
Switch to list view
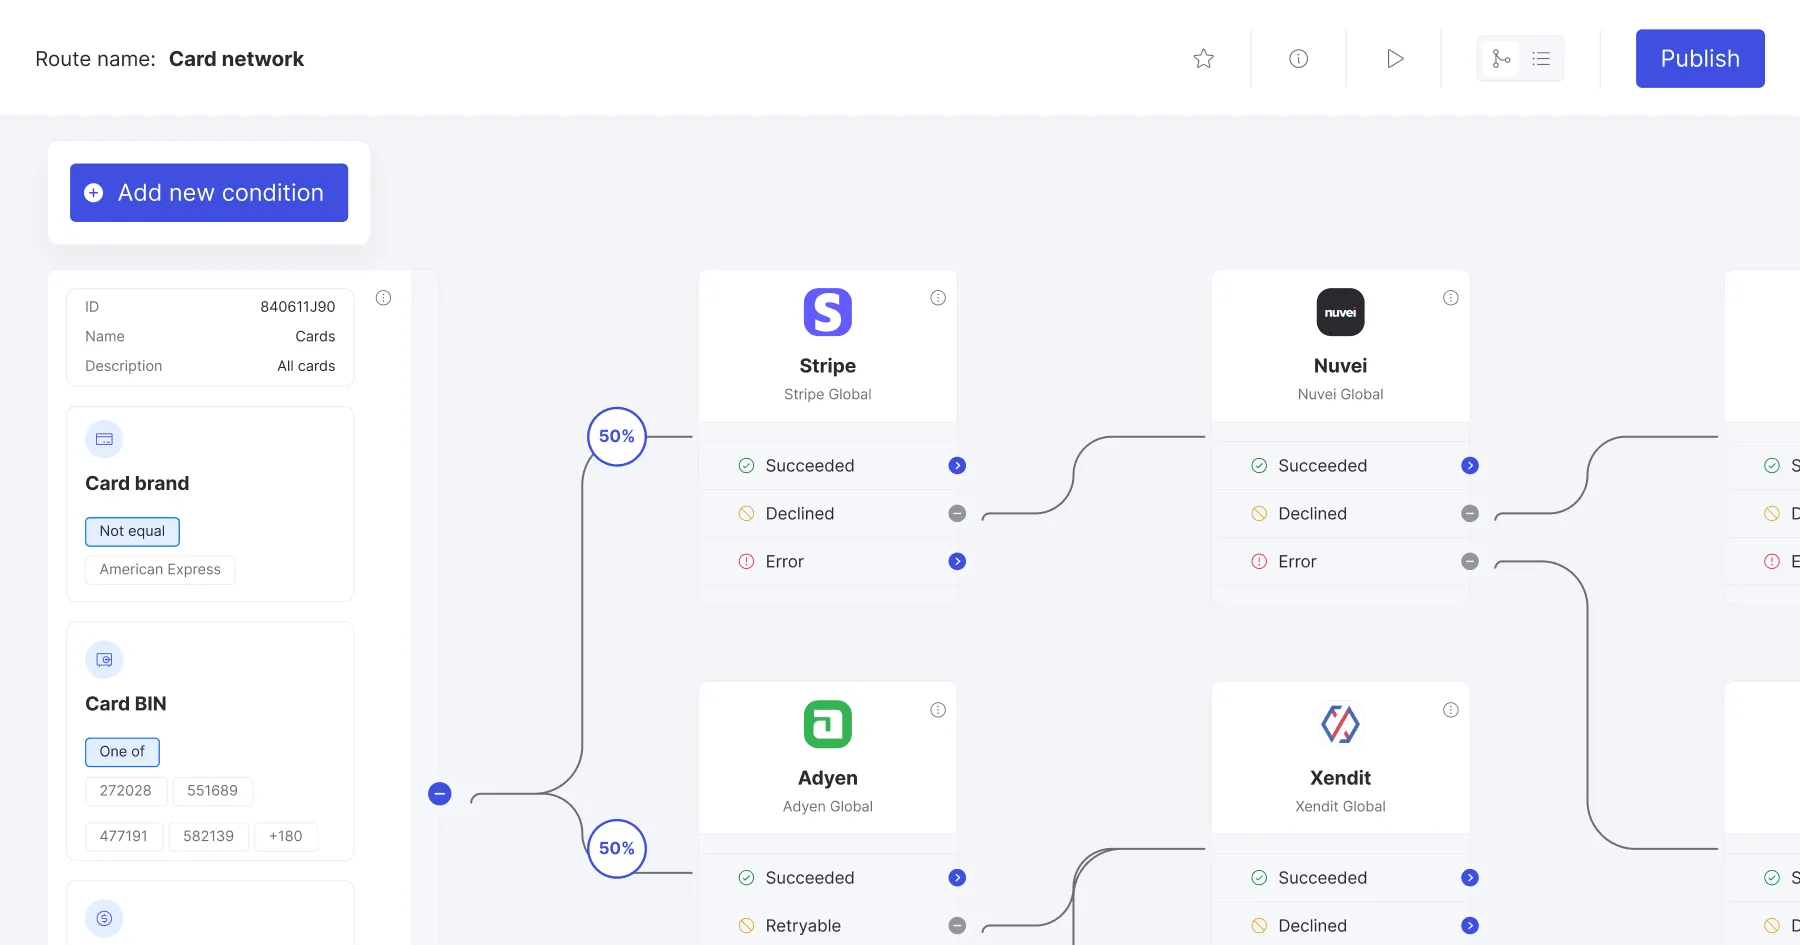(1541, 59)
